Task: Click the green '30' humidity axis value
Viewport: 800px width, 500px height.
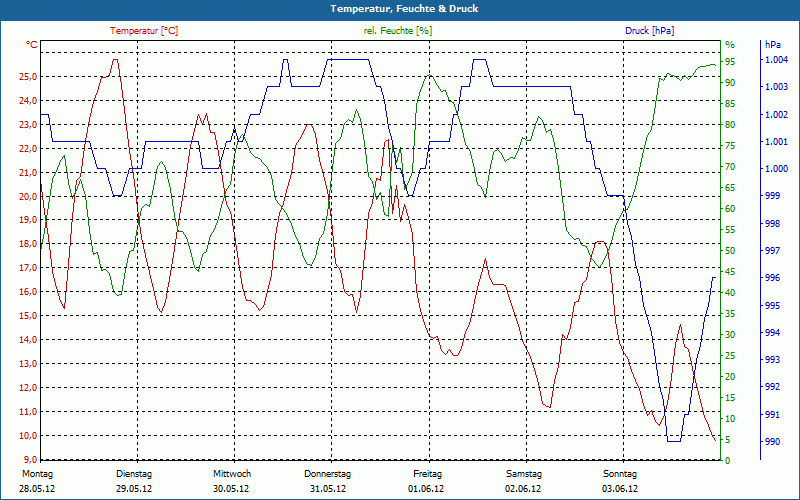Action: coord(730,335)
